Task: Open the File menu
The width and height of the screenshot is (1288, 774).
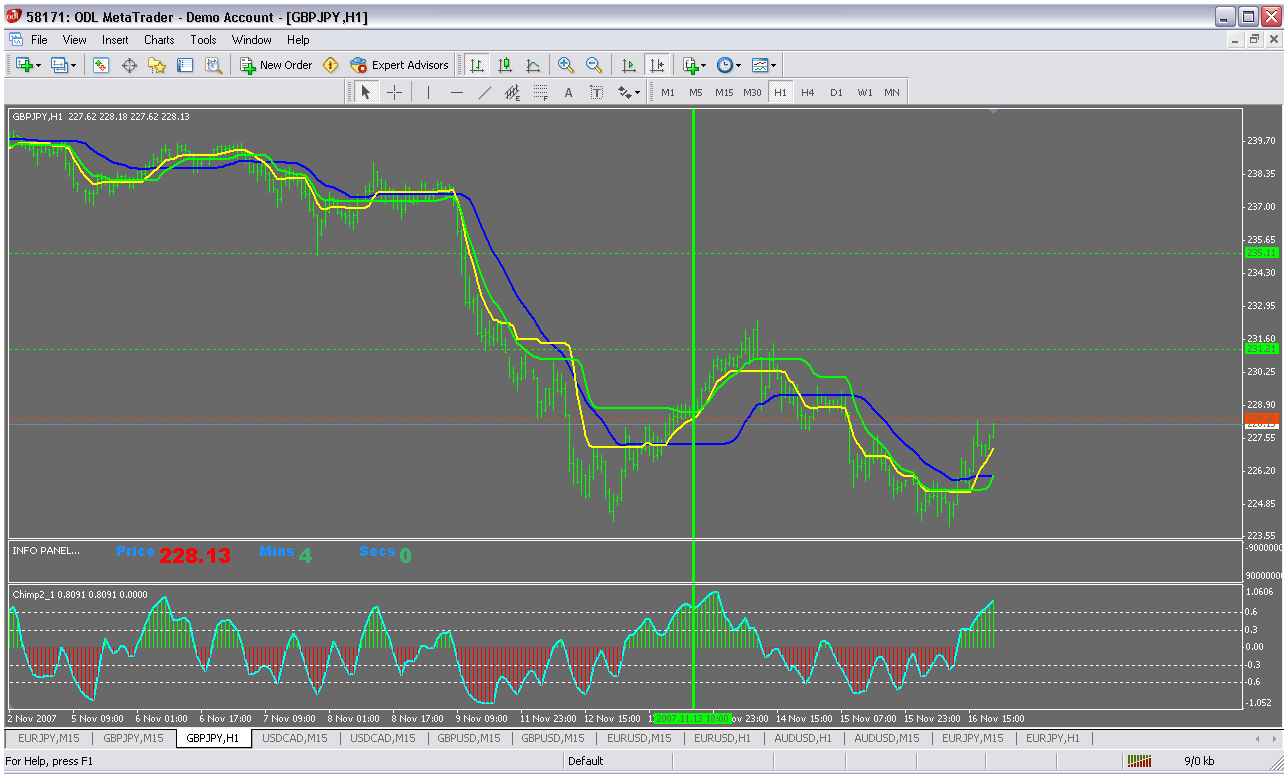Action: [39, 40]
